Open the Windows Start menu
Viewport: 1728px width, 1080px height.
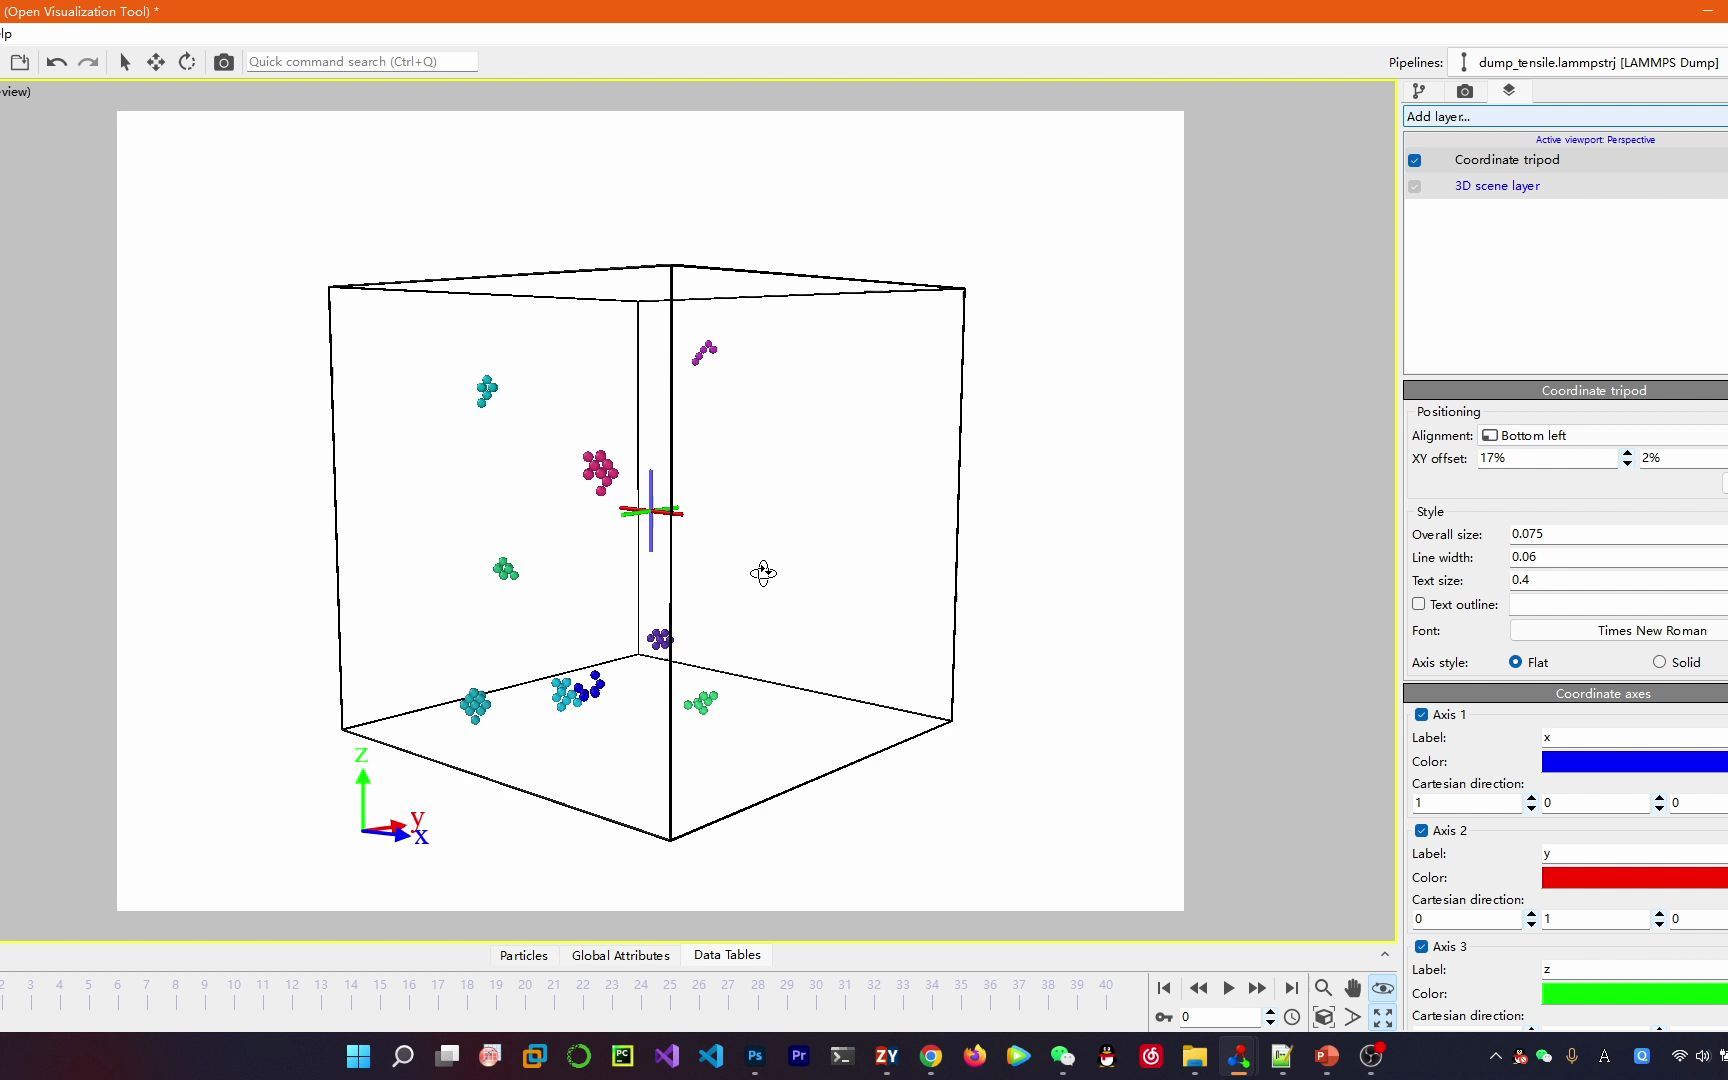[359, 1056]
